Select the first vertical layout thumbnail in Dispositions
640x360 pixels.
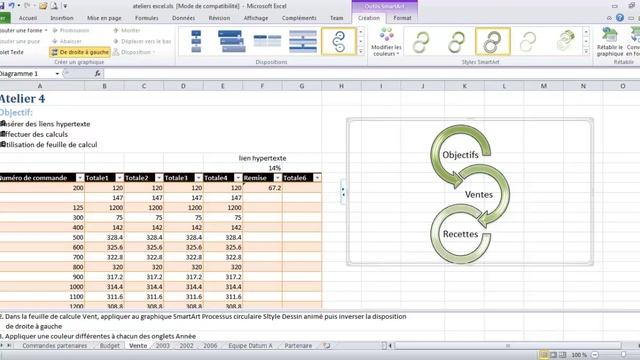point(196,42)
